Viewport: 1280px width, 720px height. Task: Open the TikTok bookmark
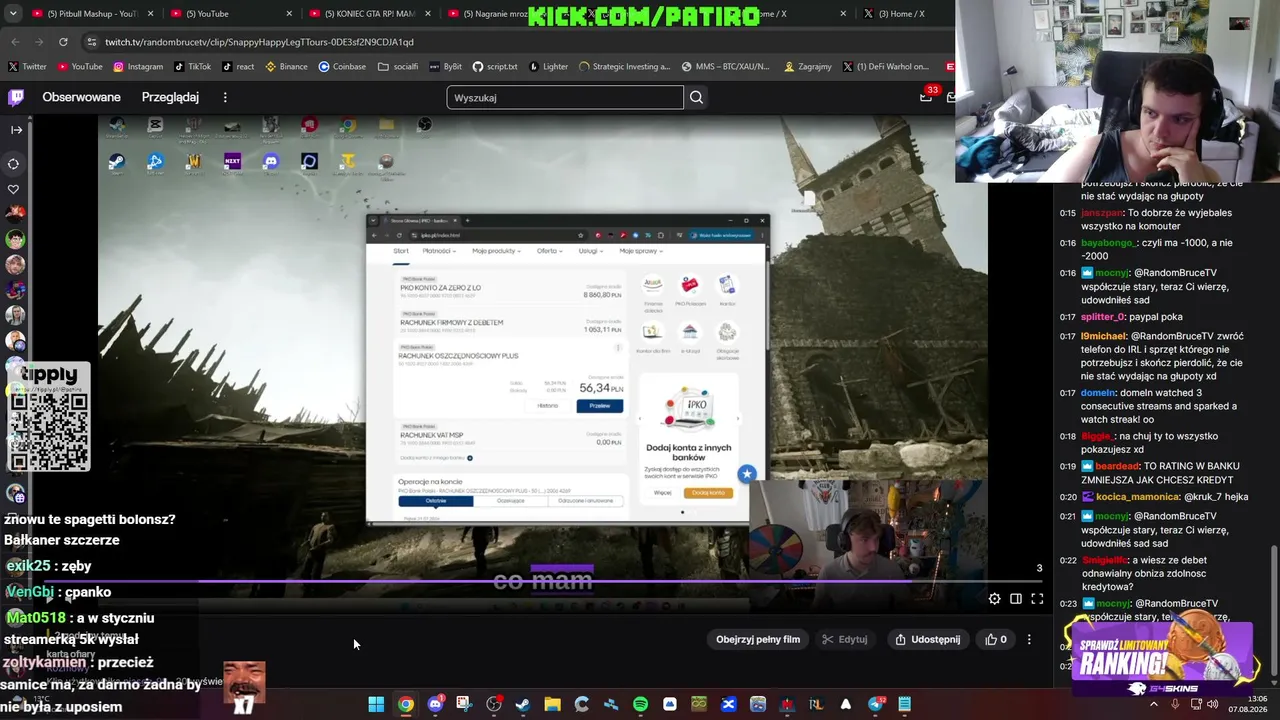pos(193,67)
